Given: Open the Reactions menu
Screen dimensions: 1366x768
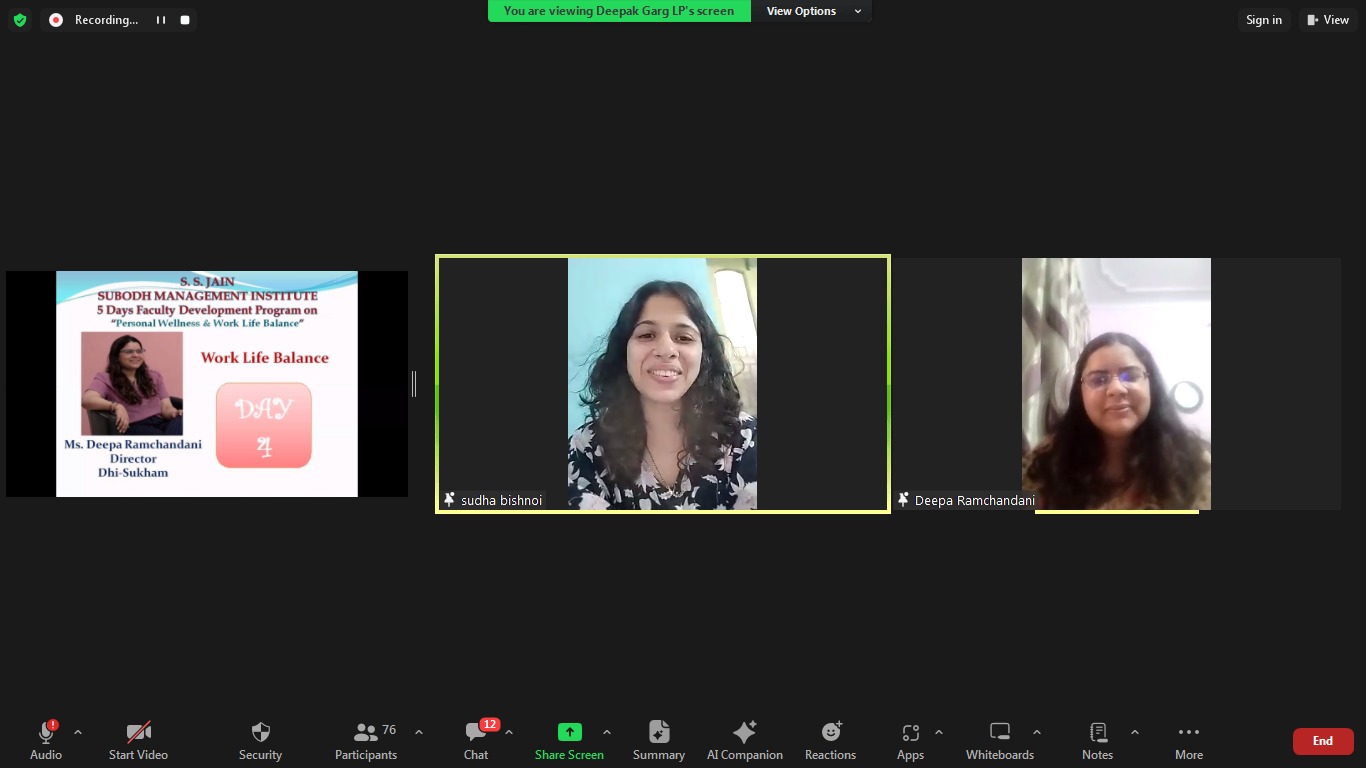Looking at the screenshot, I should click(830, 741).
